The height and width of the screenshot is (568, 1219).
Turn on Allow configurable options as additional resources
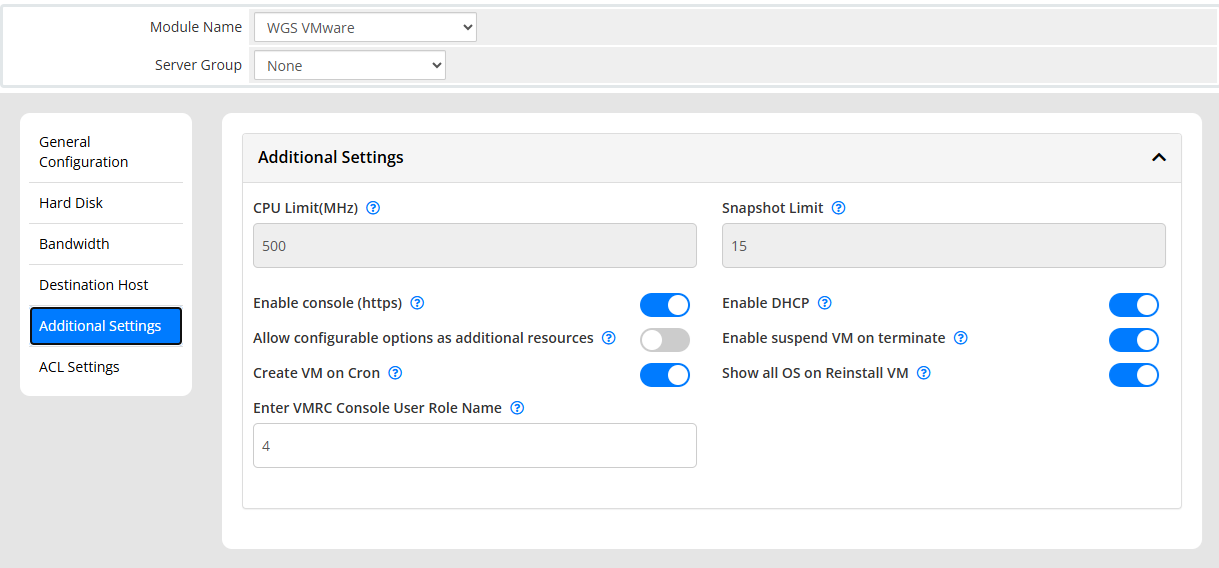pyautogui.click(x=665, y=340)
